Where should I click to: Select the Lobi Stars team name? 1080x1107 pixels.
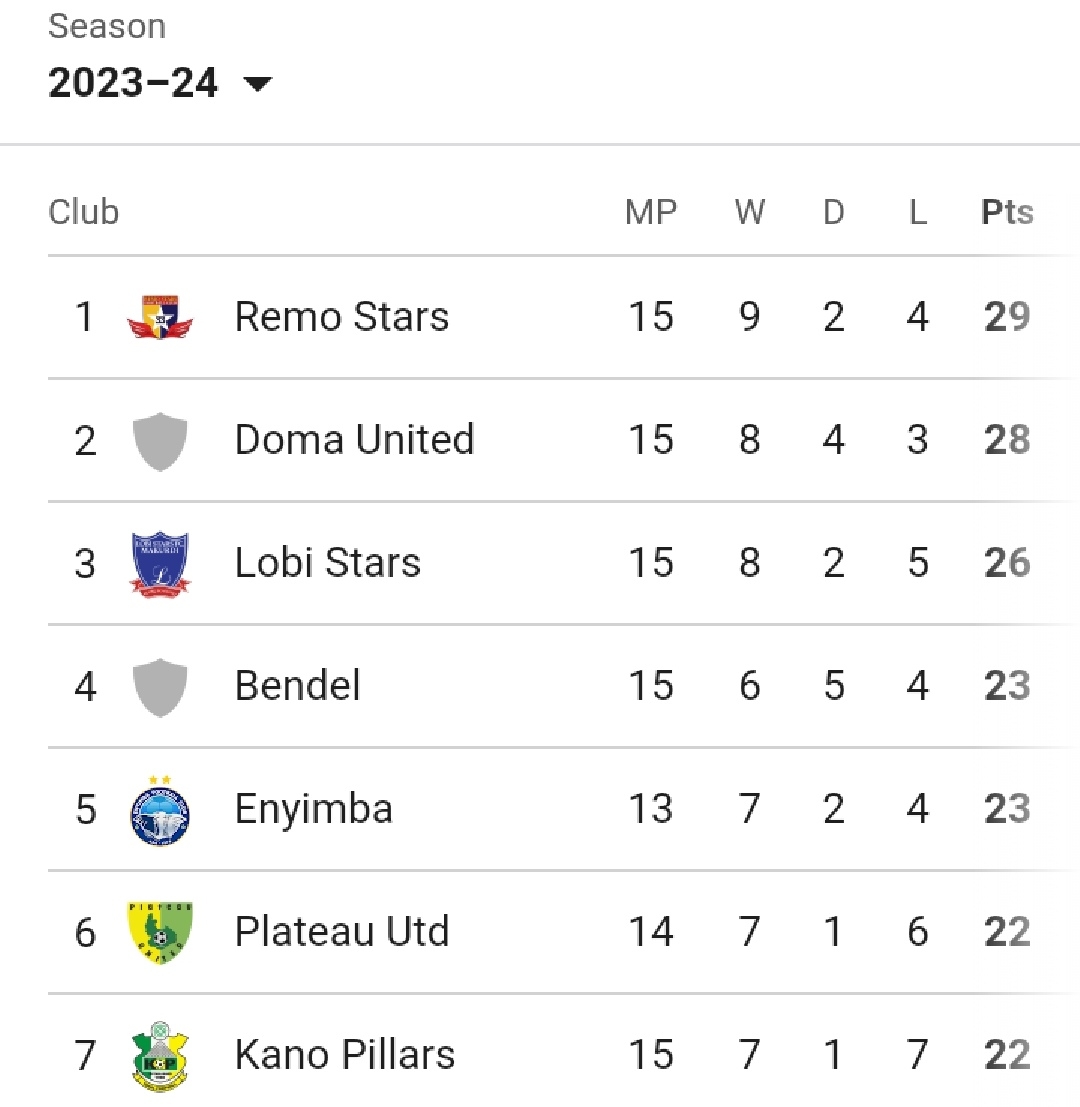327,564
